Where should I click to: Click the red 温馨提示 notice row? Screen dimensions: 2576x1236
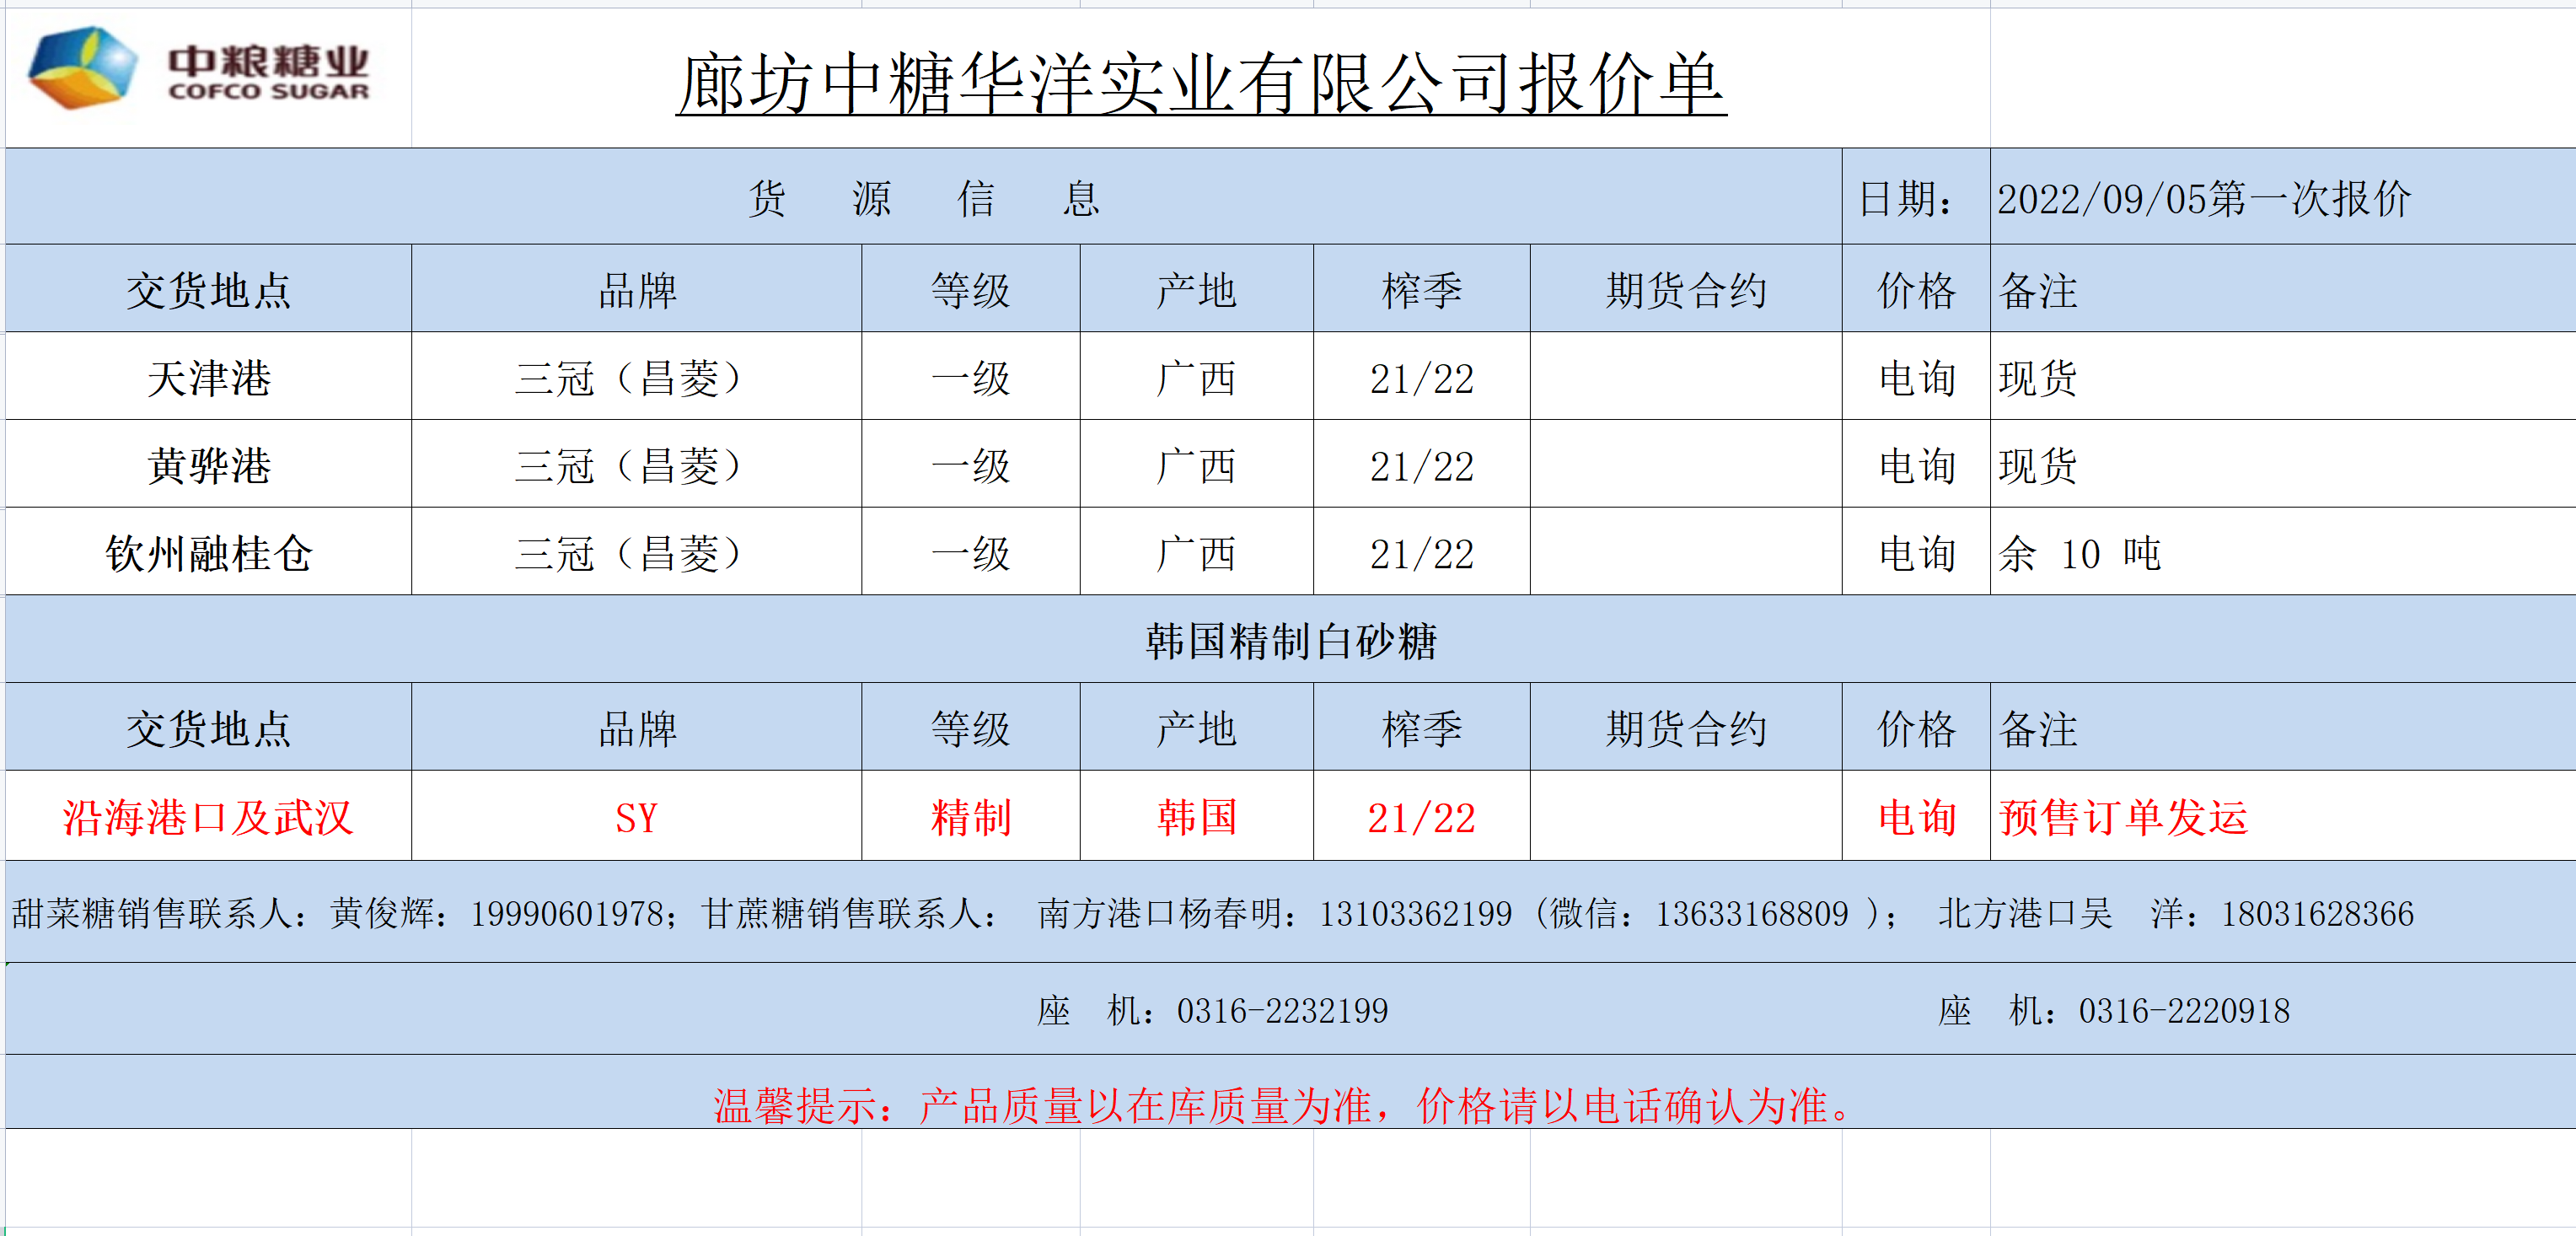click(1285, 1104)
